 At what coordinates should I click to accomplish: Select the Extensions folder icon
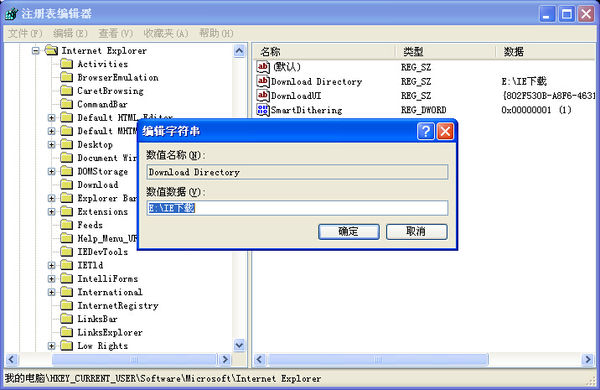point(67,211)
